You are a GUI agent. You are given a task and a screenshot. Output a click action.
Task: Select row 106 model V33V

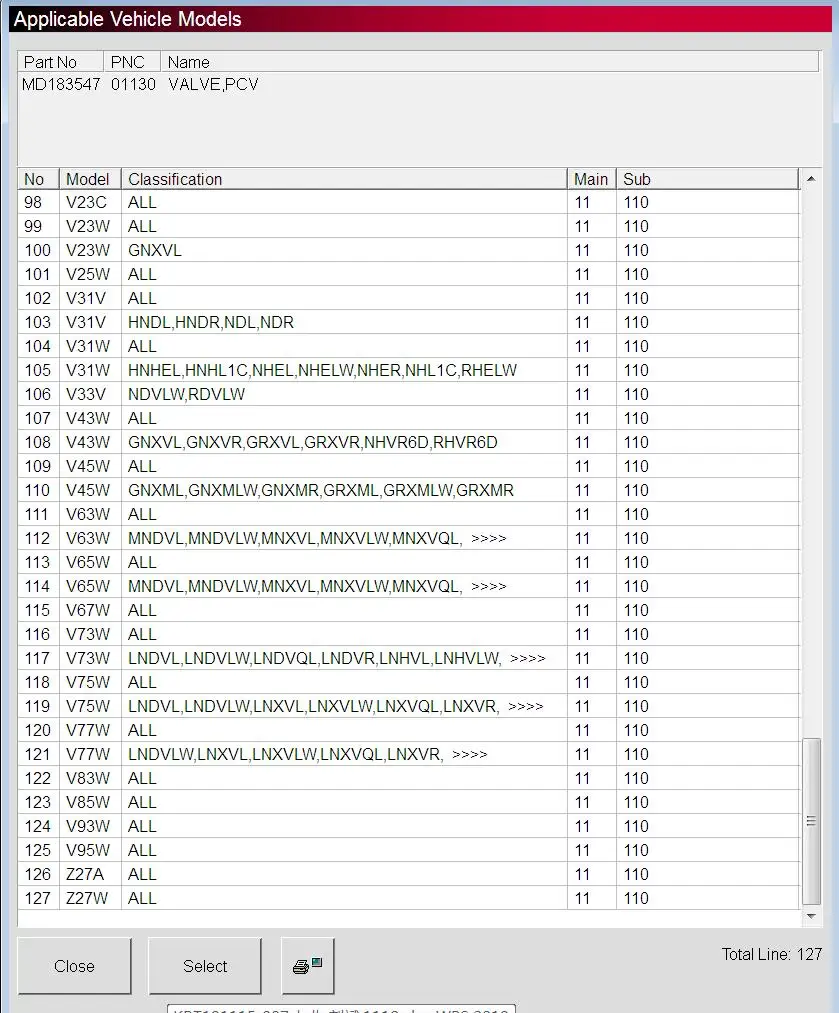pyautogui.click(x=408, y=394)
